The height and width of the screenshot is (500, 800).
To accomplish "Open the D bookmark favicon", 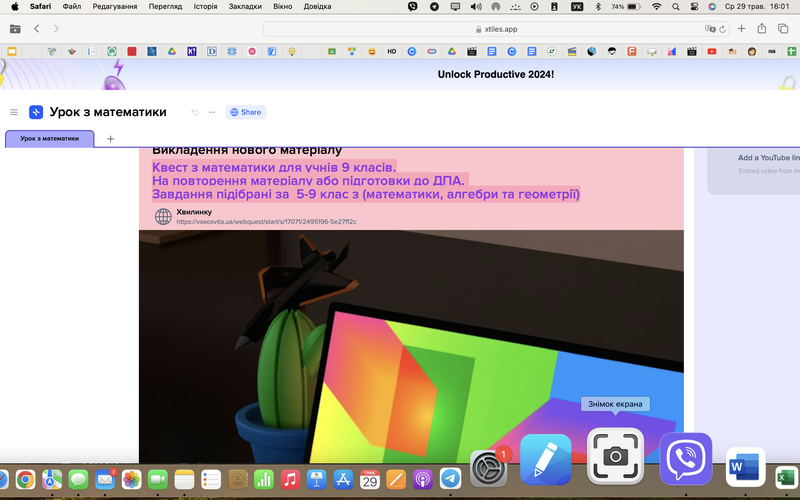I will pyautogui.click(x=212, y=51).
